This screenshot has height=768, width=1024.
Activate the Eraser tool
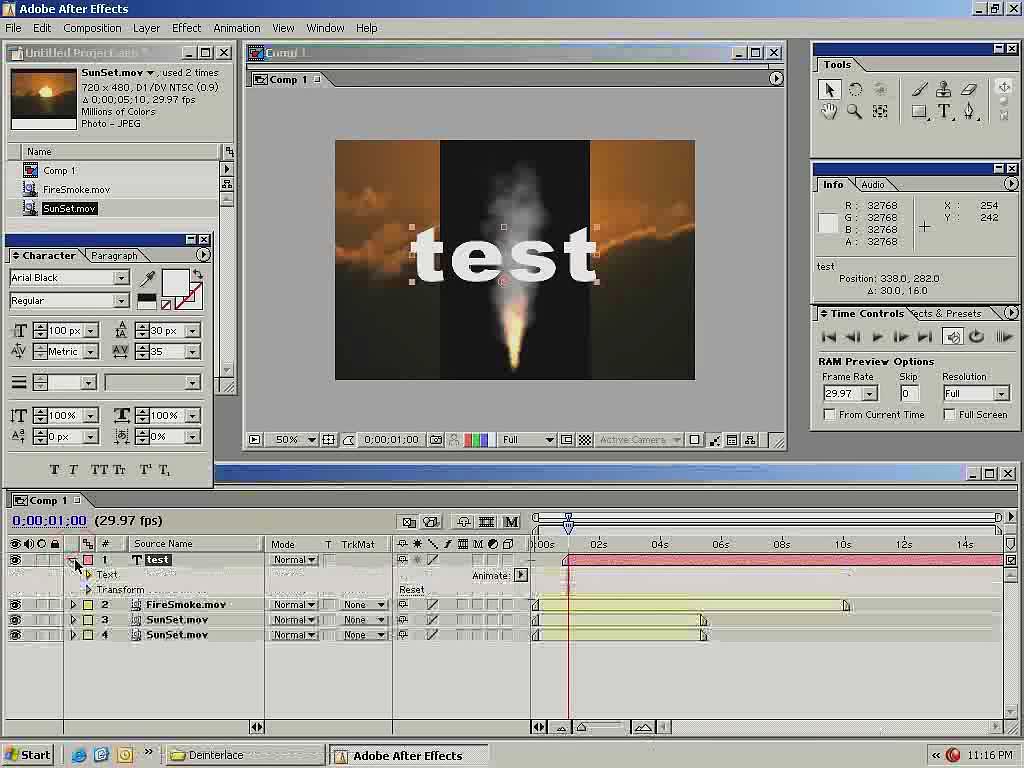969,89
